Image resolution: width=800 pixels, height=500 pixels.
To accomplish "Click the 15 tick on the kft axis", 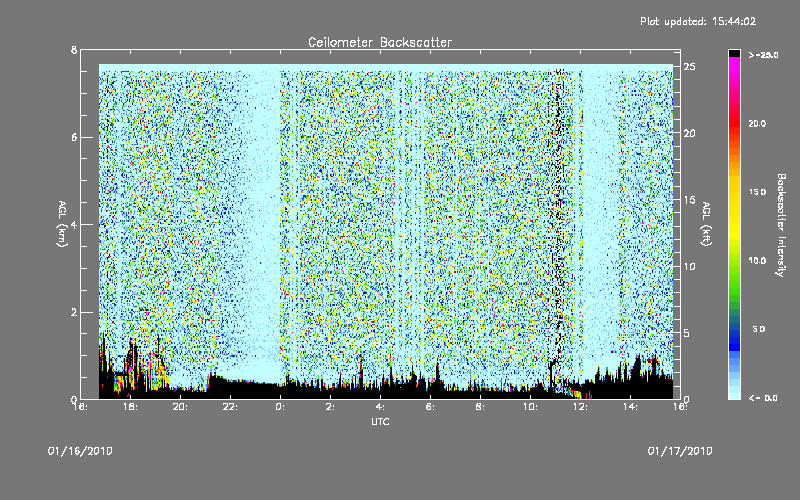I will click(x=690, y=200).
